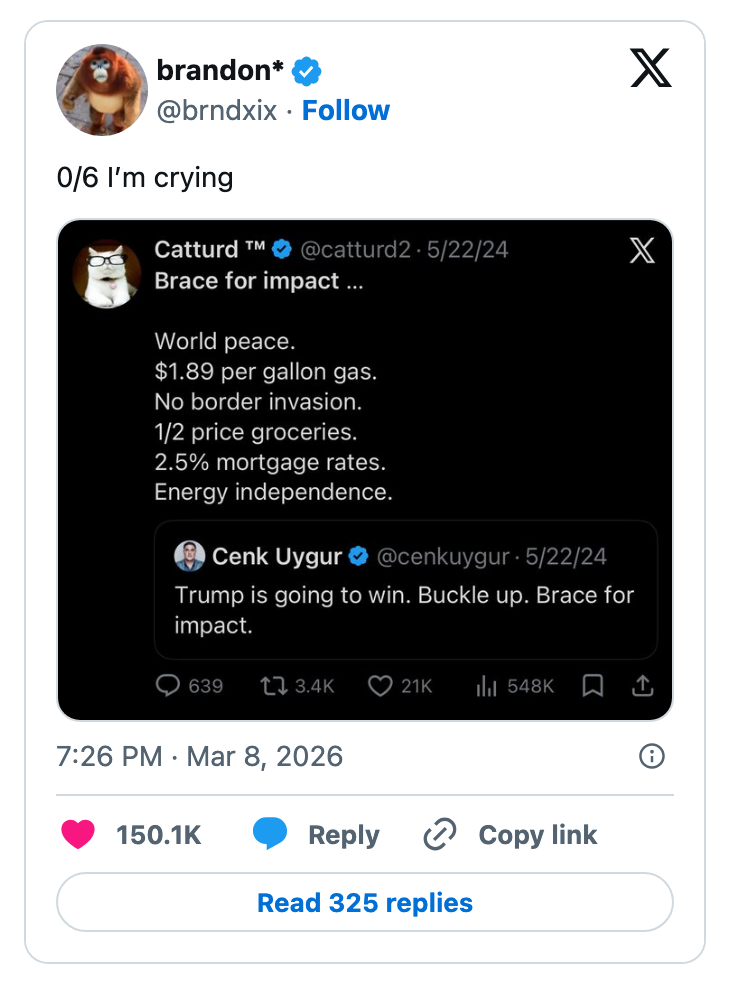The image size is (732, 986).
Task: Like the tweet with the heart icon
Action: (x=78, y=835)
